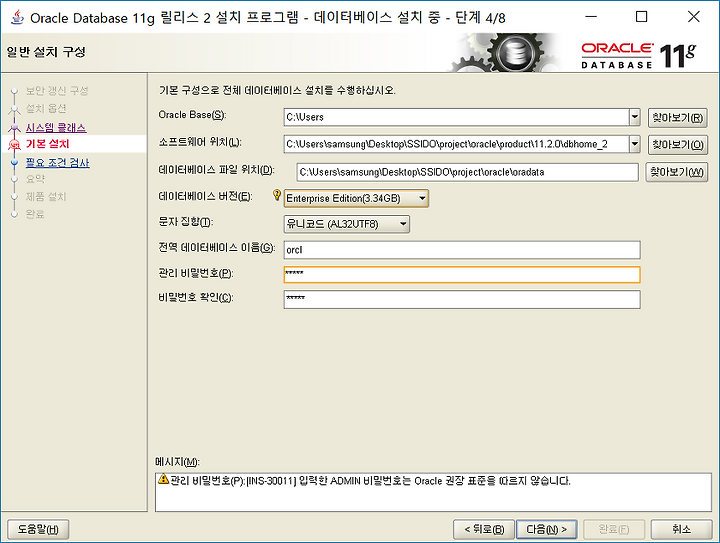Close the Oracle installer window
Screen dimensions: 720x543
pyautogui.click(x=694, y=17)
